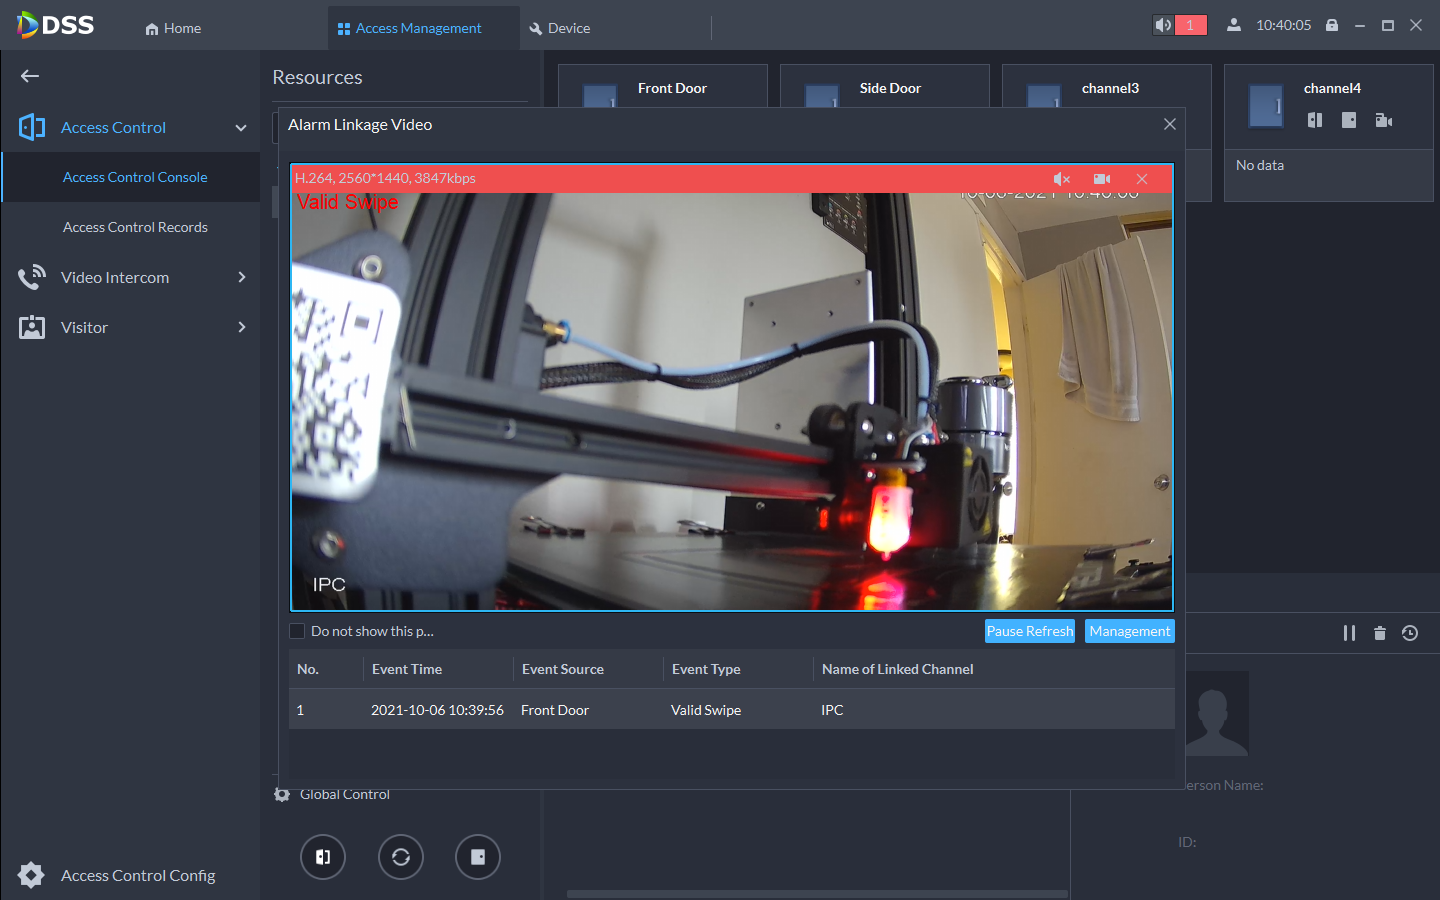Switch to the Device tab
Screen dimensions: 1440x900
click(x=560, y=28)
